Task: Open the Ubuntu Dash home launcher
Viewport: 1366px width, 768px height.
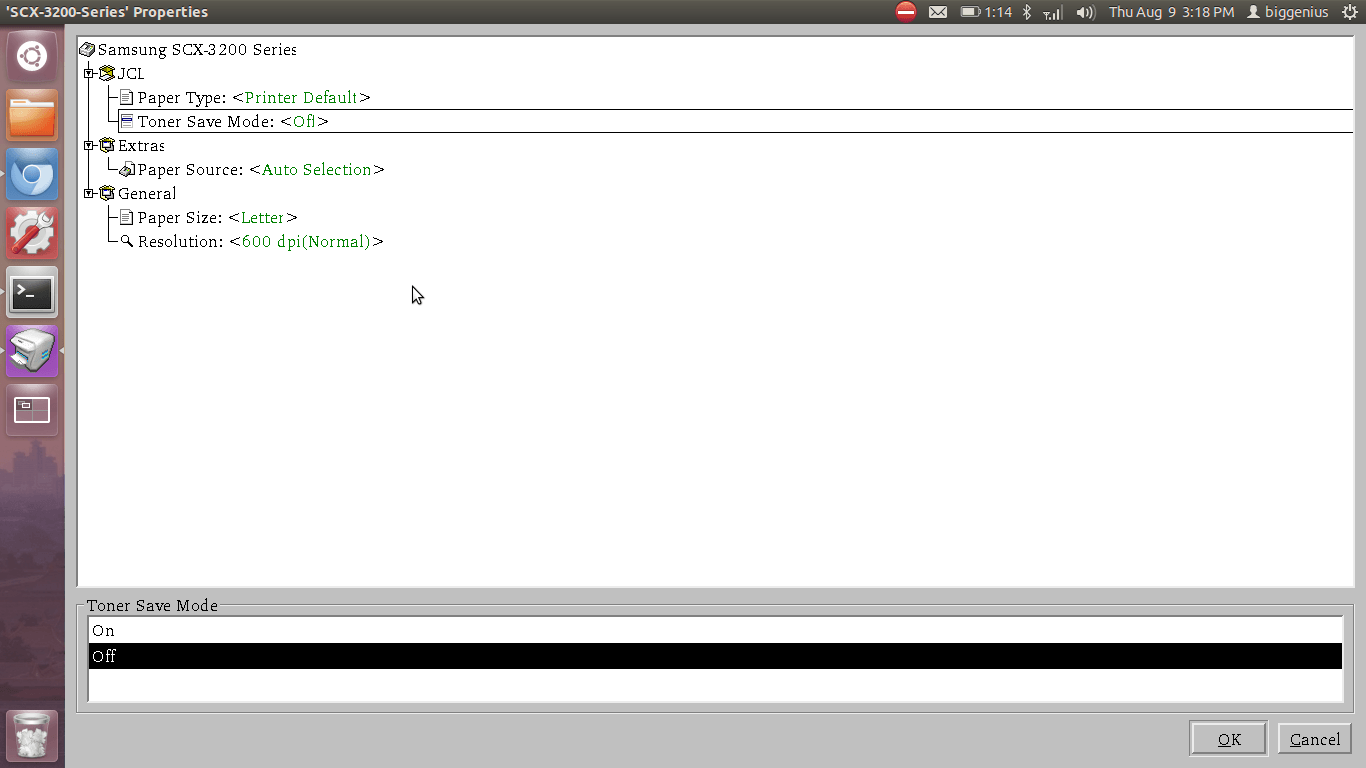Action: [32, 56]
